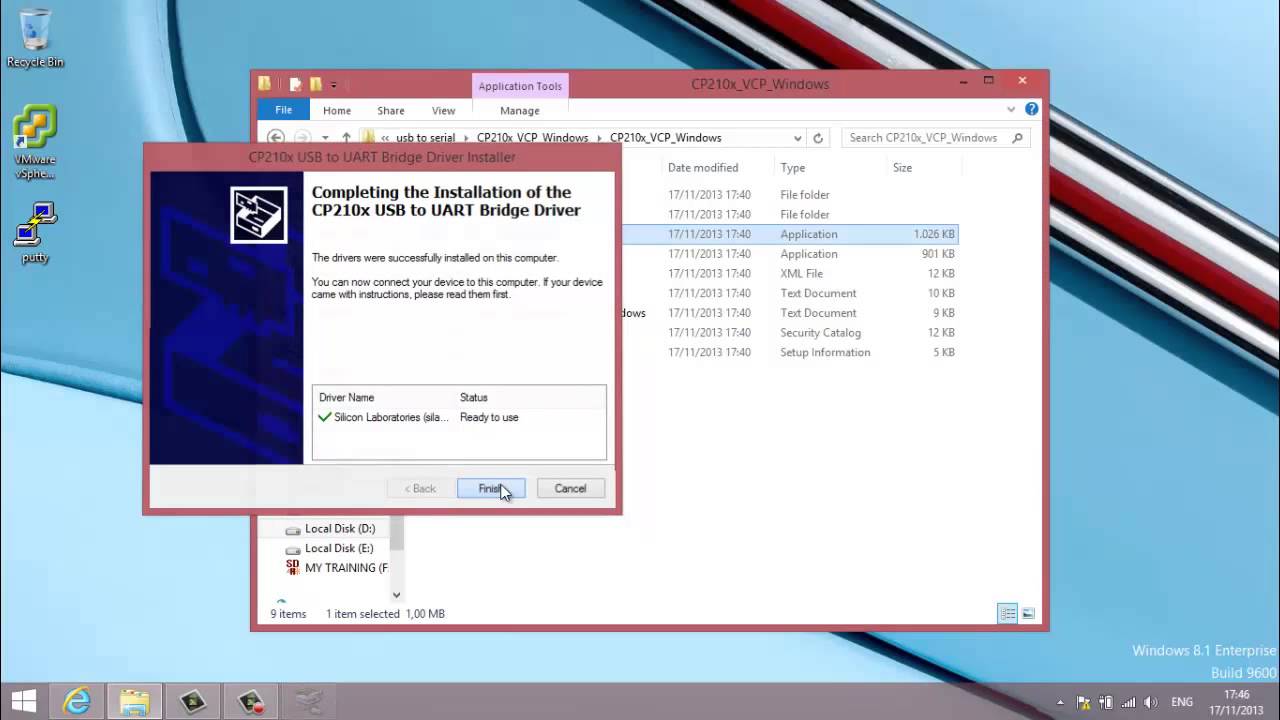This screenshot has width=1280, height=720.
Task: Click 'usb to serial' in the address path
Action: point(425,138)
